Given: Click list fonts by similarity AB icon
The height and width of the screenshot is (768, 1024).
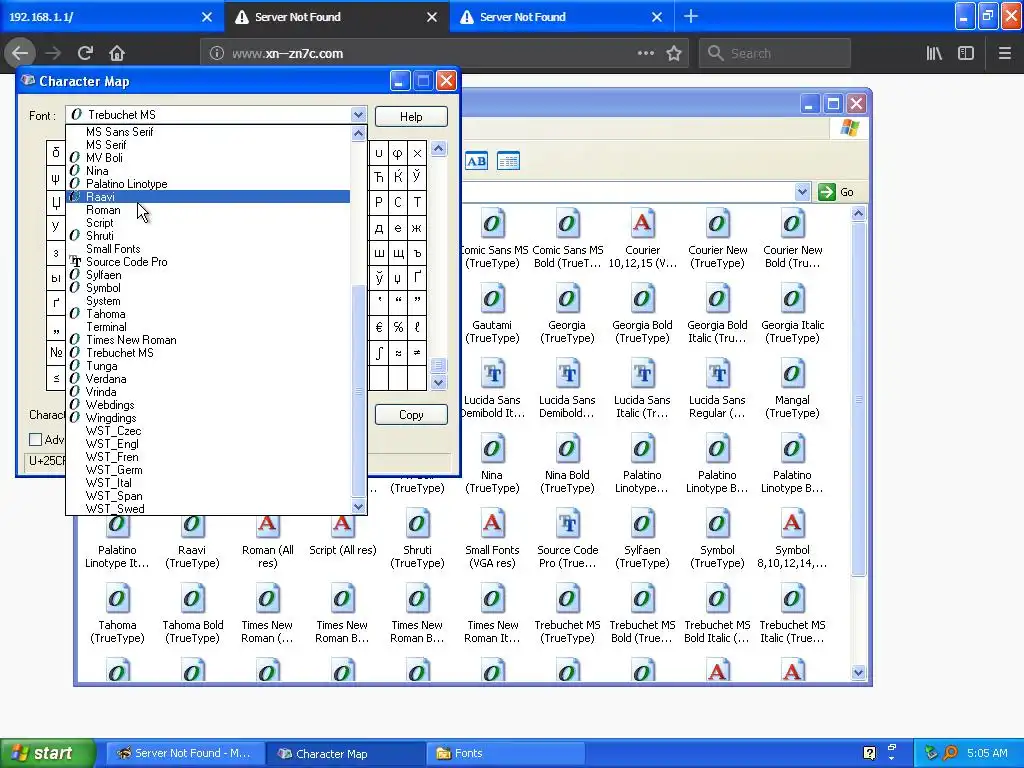Looking at the screenshot, I should (x=476, y=161).
